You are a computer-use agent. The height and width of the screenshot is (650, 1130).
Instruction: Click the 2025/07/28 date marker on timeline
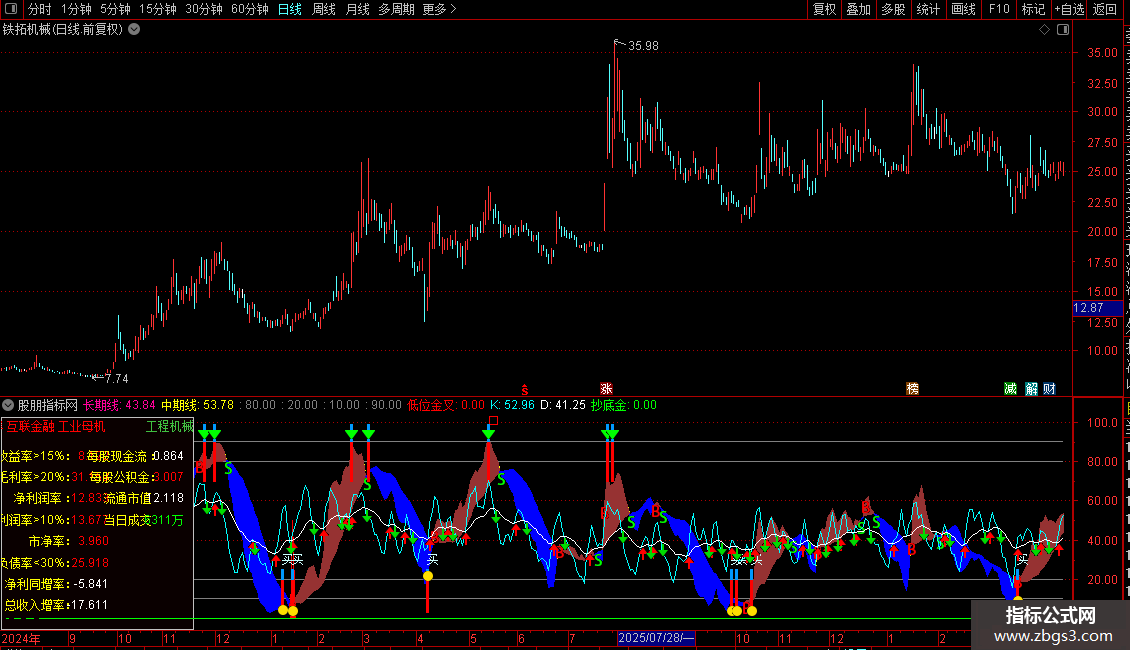[x=657, y=638]
